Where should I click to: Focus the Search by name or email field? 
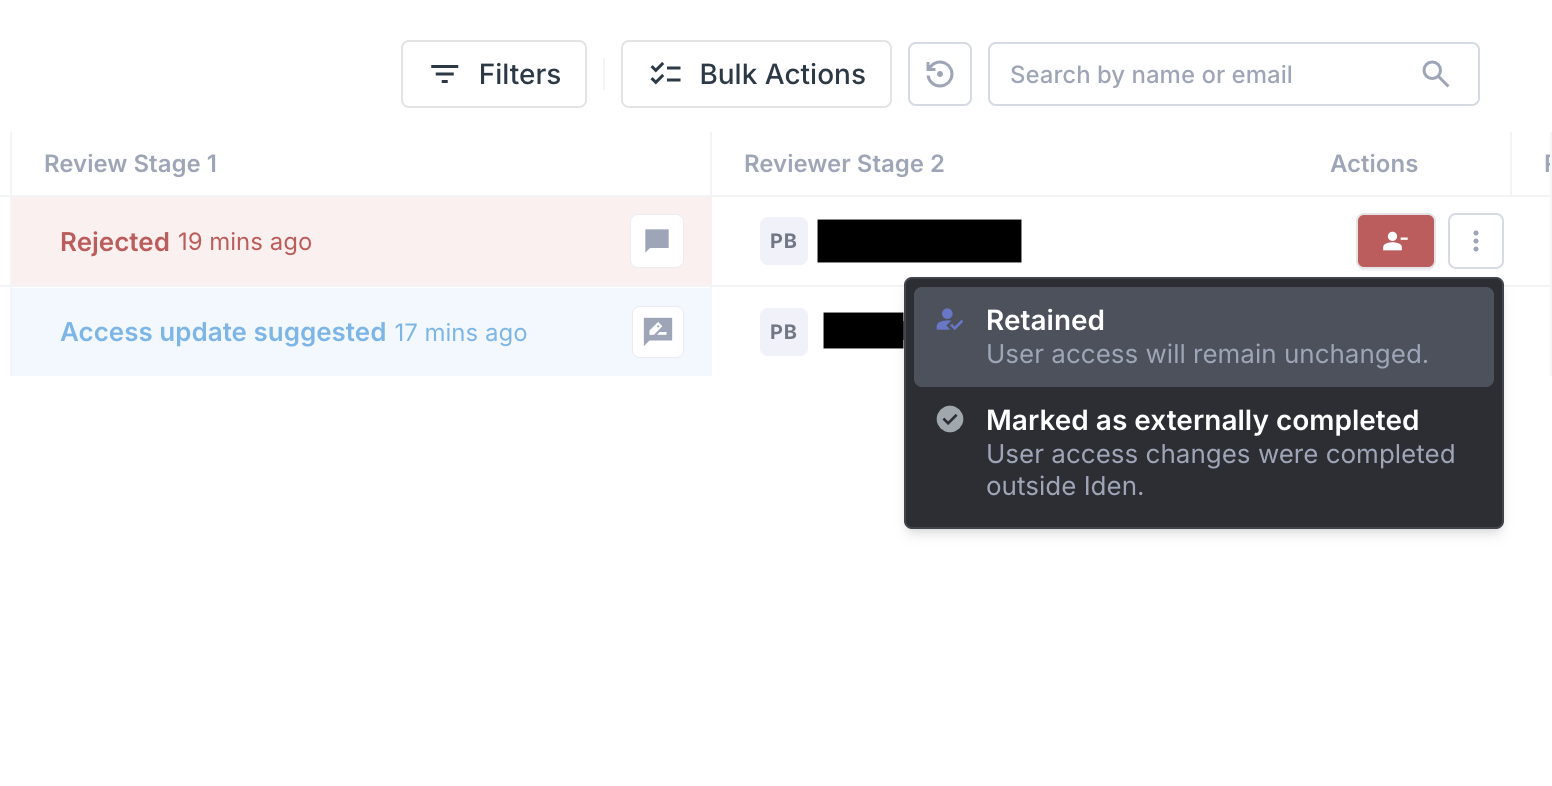coord(1200,74)
